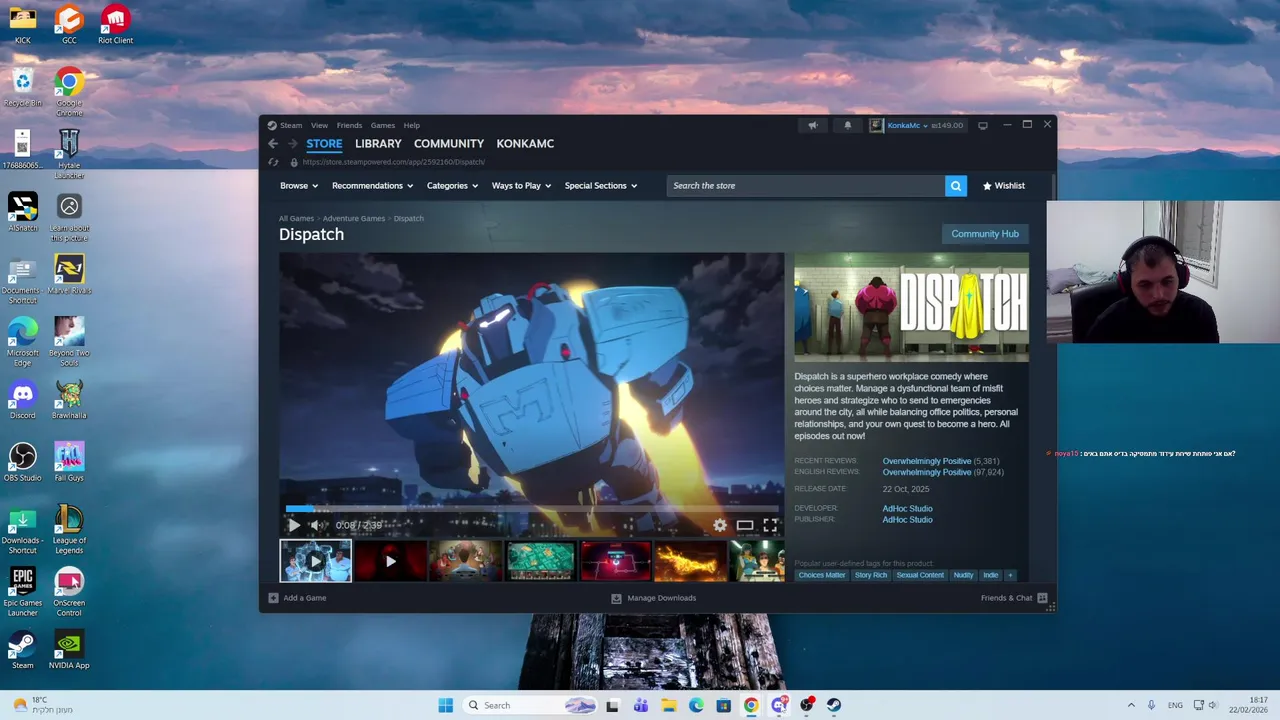This screenshot has height=720, width=1280.
Task: Select the second trailer video thumbnail
Action: (x=391, y=561)
